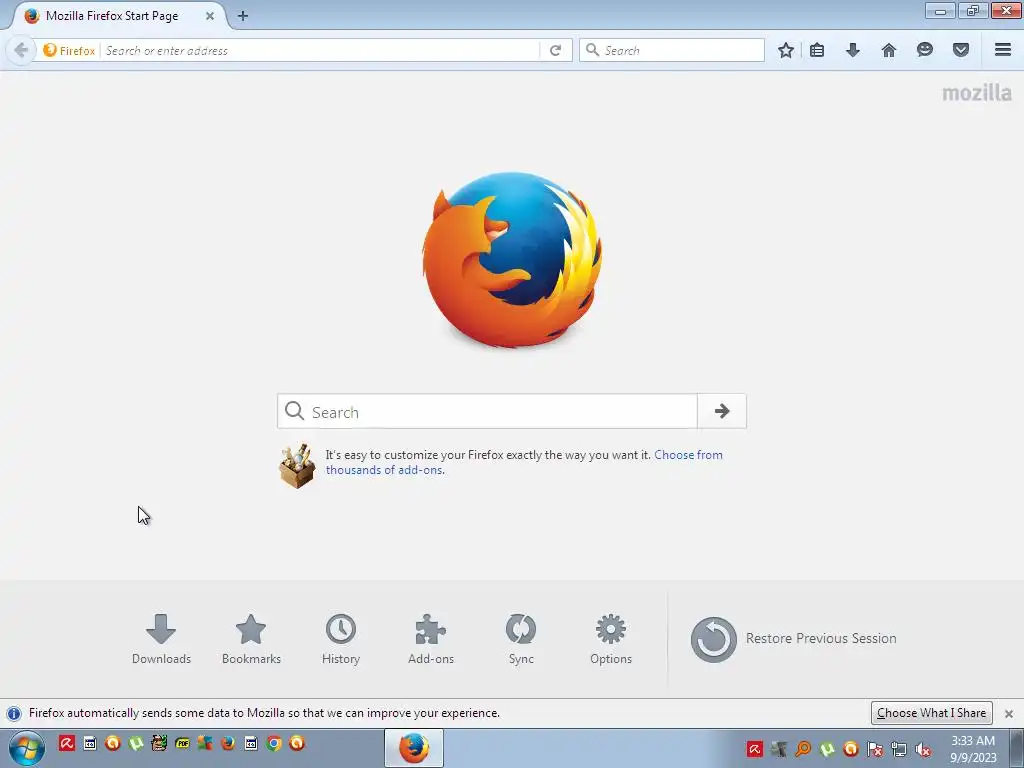This screenshot has height=768, width=1024.
Task: Click the Show desktop strip
Action: click(1017, 748)
